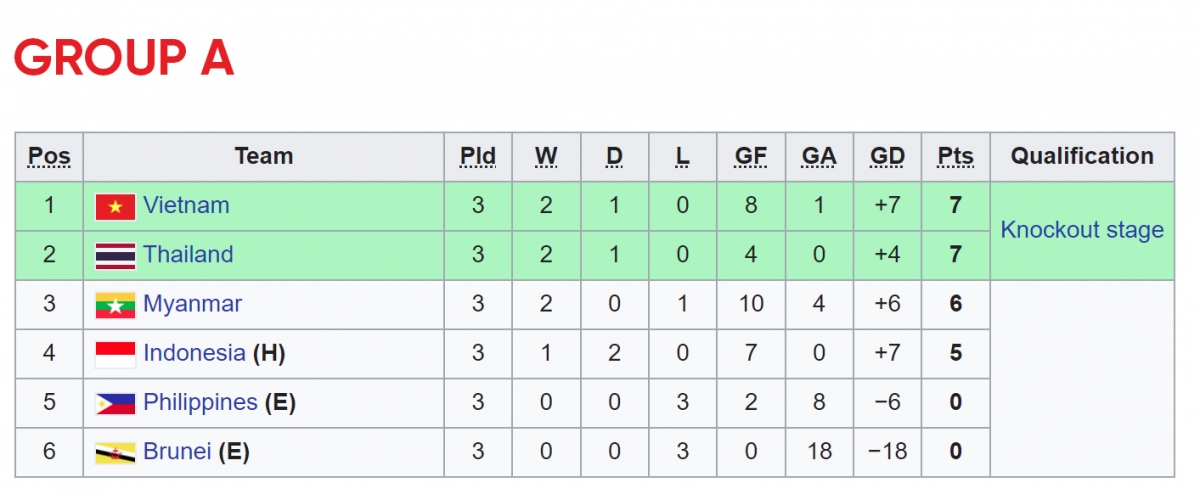This screenshot has width=1200, height=494.
Task: Open the Myanmar team link
Action: pyautogui.click(x=192, y=303)
